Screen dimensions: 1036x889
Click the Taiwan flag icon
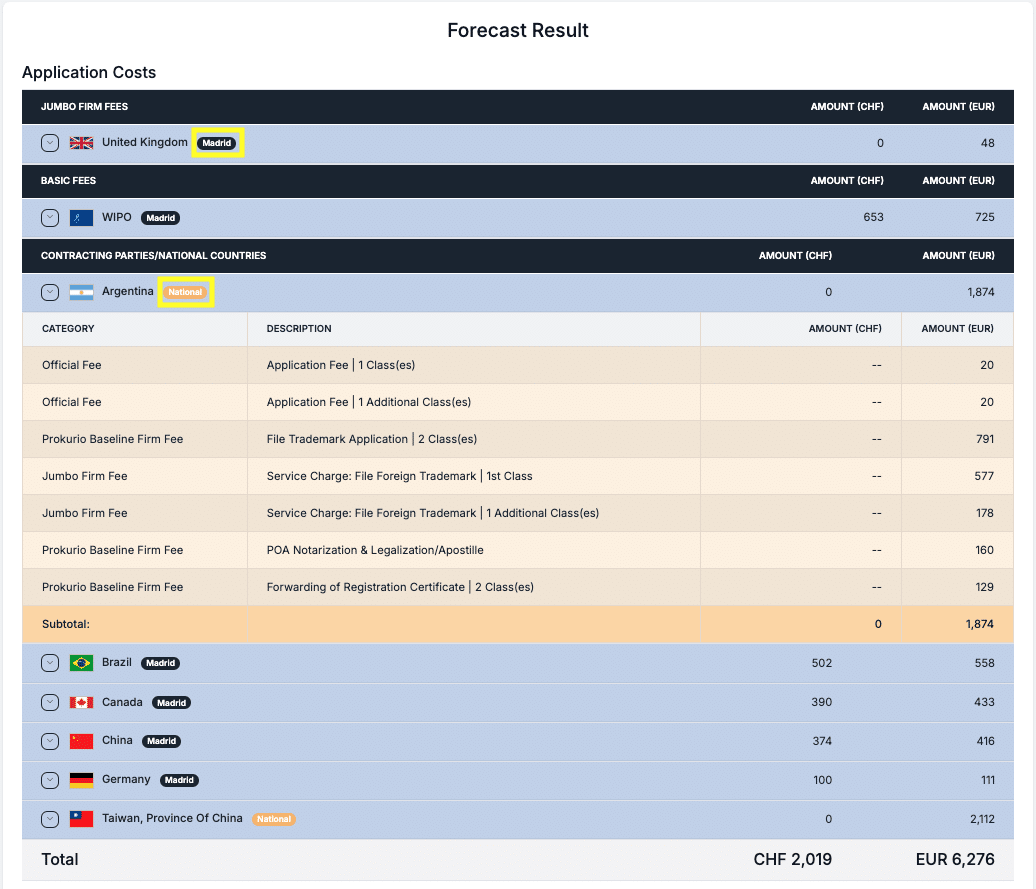click(81, 819)
